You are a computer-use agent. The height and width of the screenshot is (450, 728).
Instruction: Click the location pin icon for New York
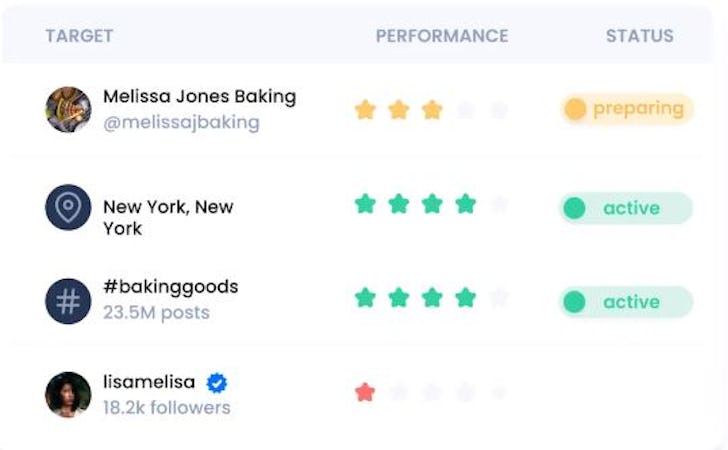click(x=68, y=208)
